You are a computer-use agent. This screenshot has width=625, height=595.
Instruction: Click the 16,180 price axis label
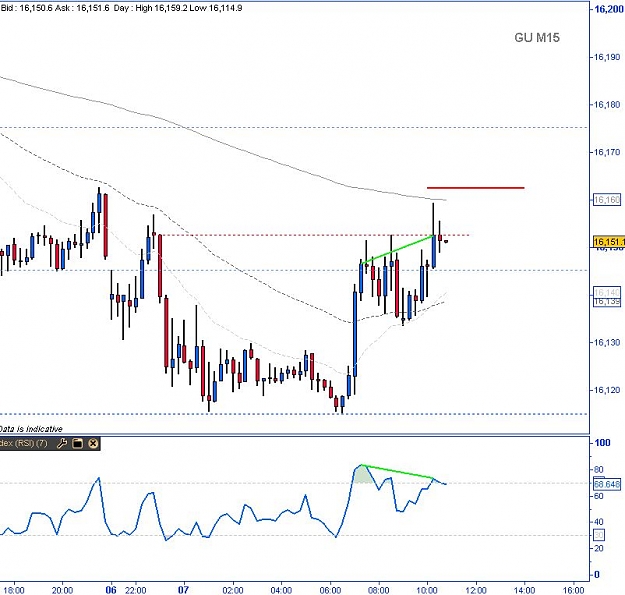607,104
